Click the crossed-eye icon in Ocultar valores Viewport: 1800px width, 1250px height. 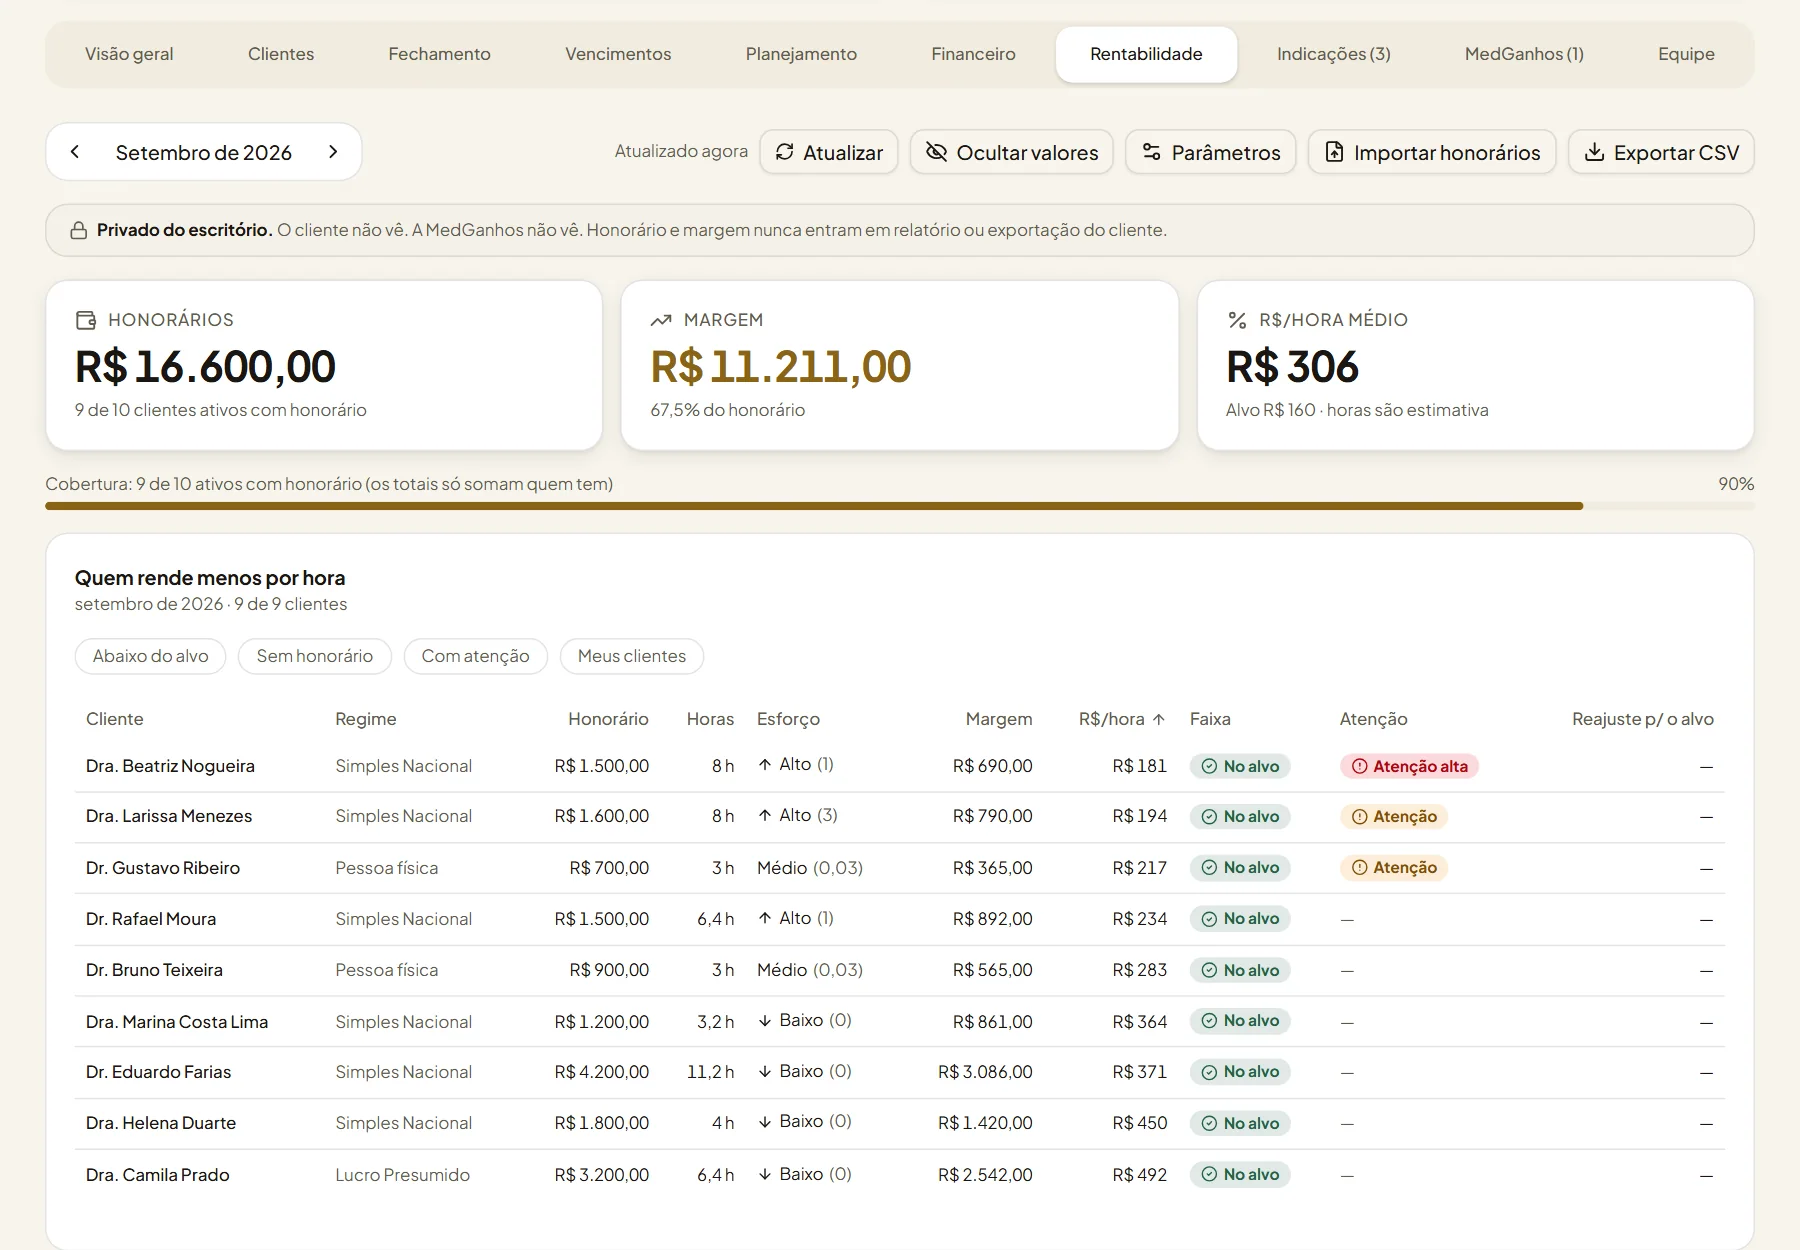(x=936, y=152)
